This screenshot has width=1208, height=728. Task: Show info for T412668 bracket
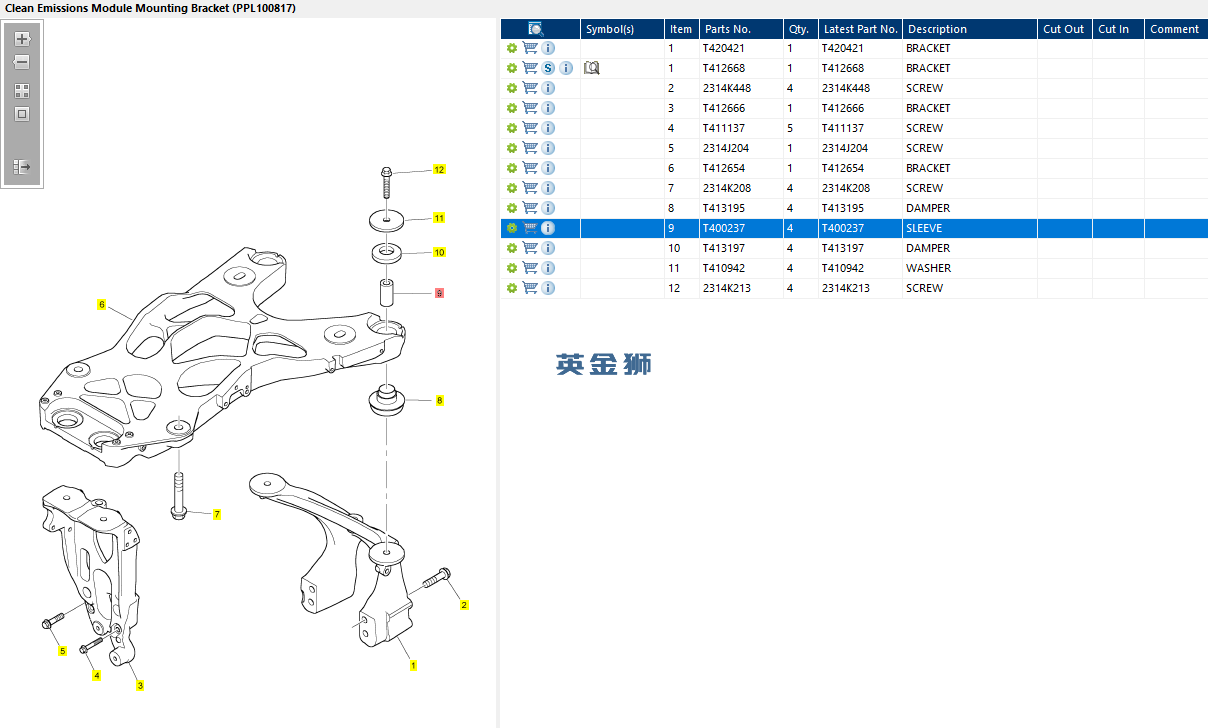point(566,68)
